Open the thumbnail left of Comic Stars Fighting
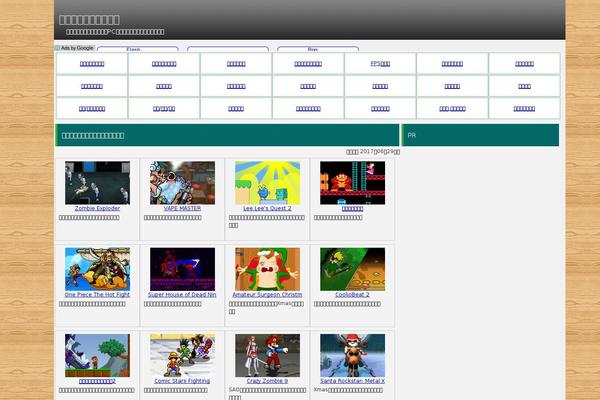This screenshot has height=400, width=600. coord(97,355)
